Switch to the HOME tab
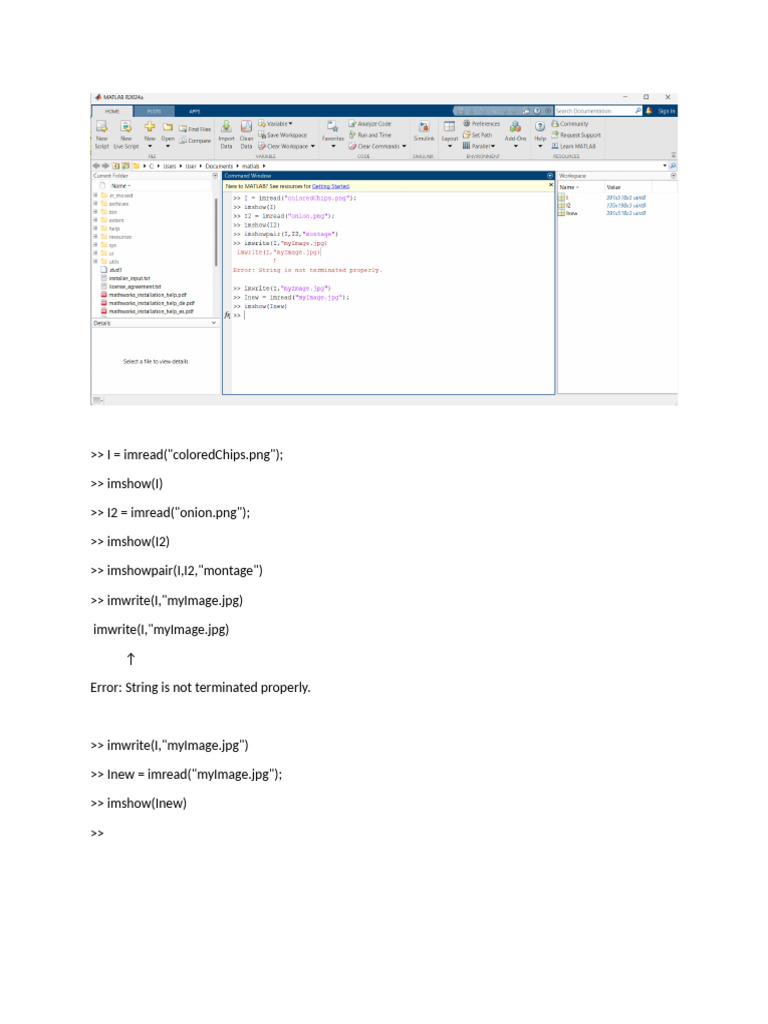 [x=112, y=111]
